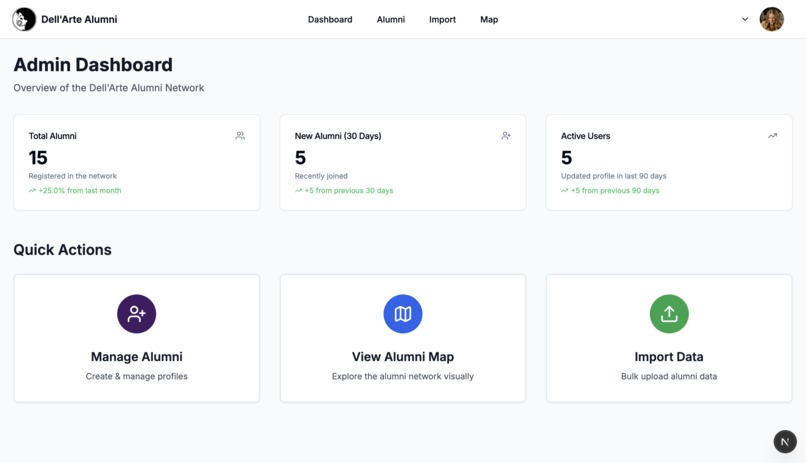Click the green upload icon
The width and height of the screenshot is (806, 463).
tap(669, 313)
